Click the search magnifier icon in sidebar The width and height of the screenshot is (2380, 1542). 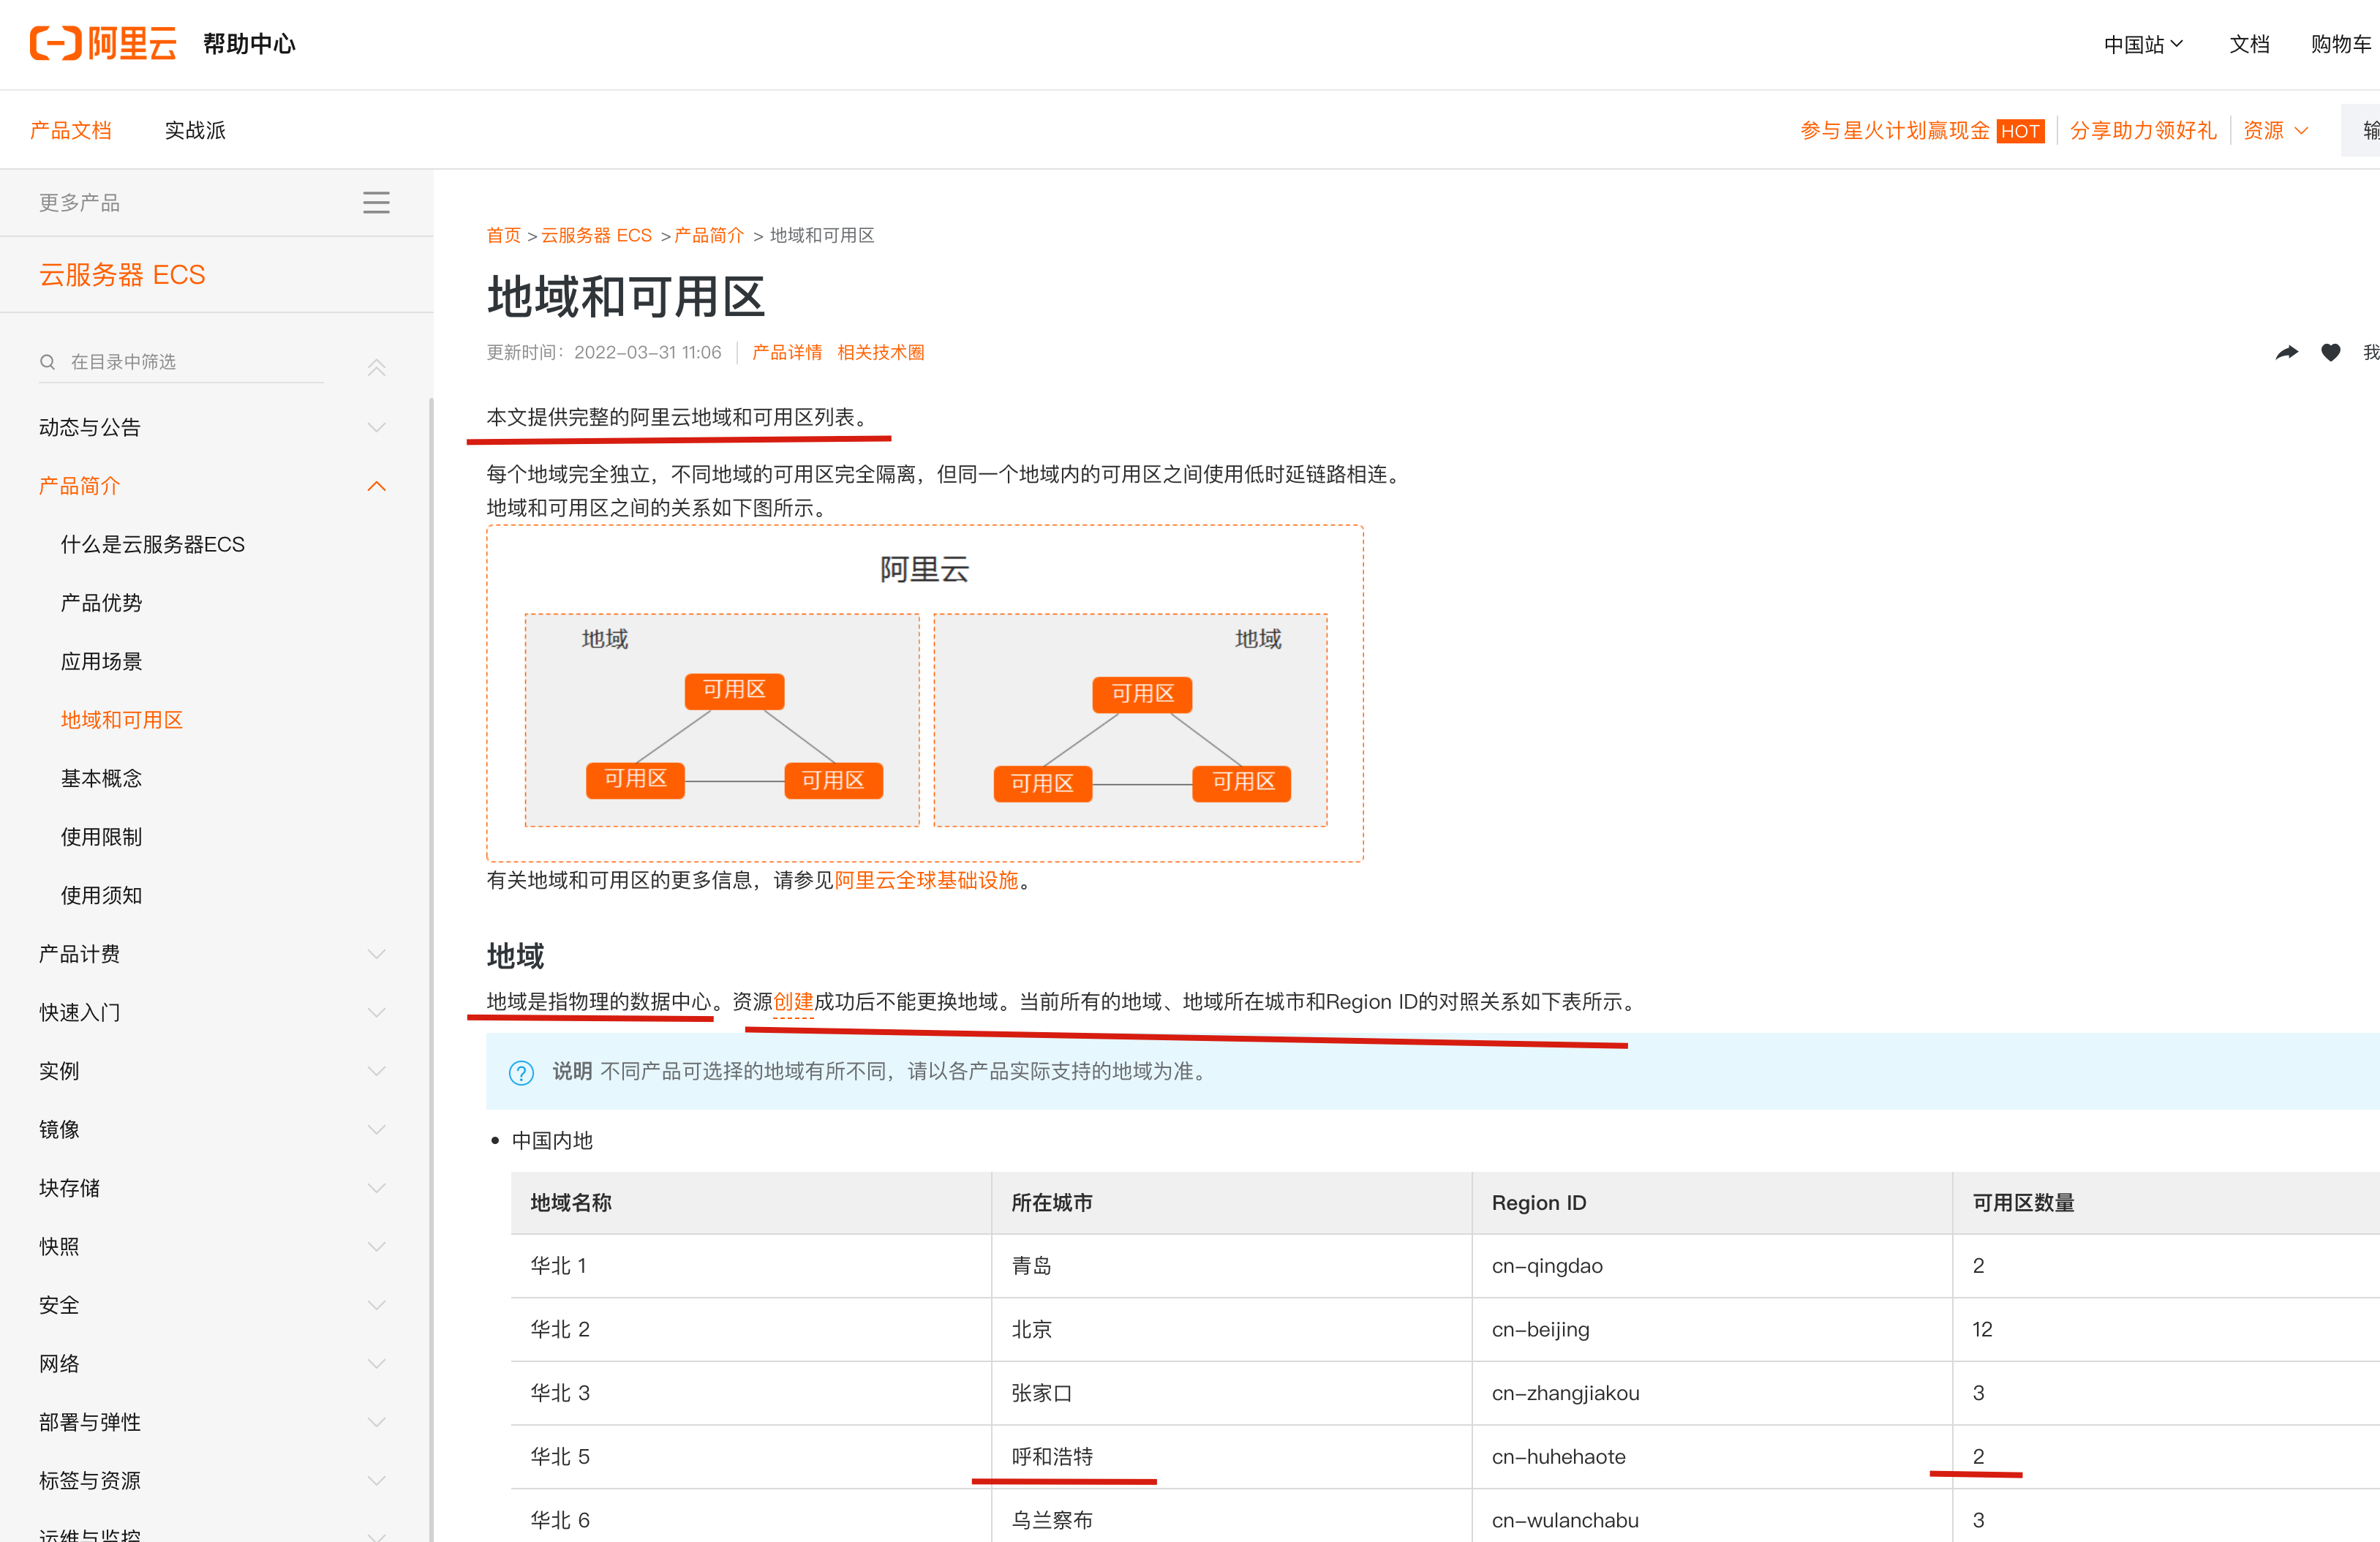pos(47,362)
